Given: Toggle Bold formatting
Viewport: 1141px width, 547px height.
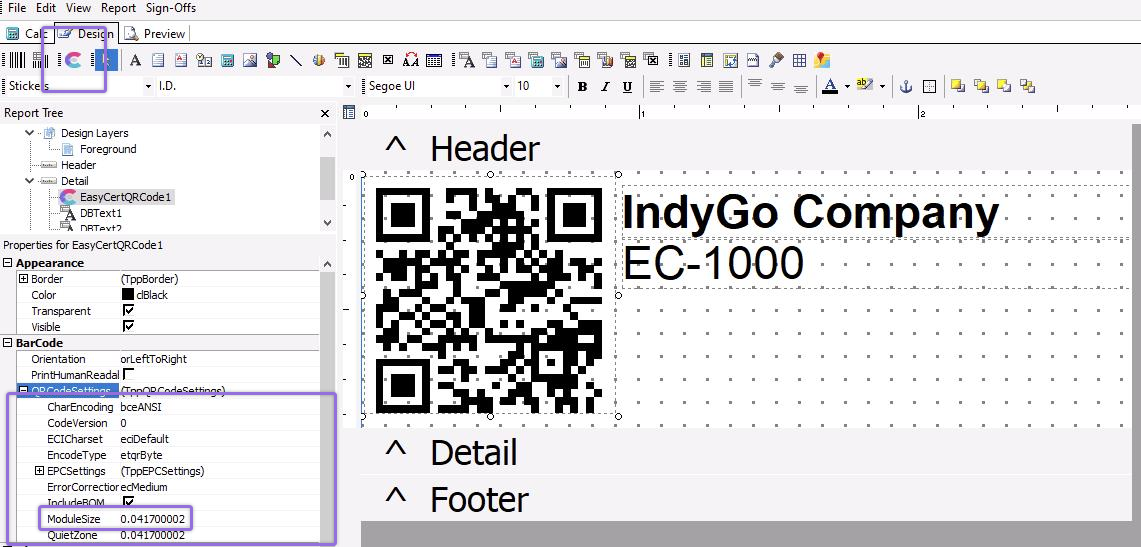Looking at the screenshot, I should coord(582,87).
